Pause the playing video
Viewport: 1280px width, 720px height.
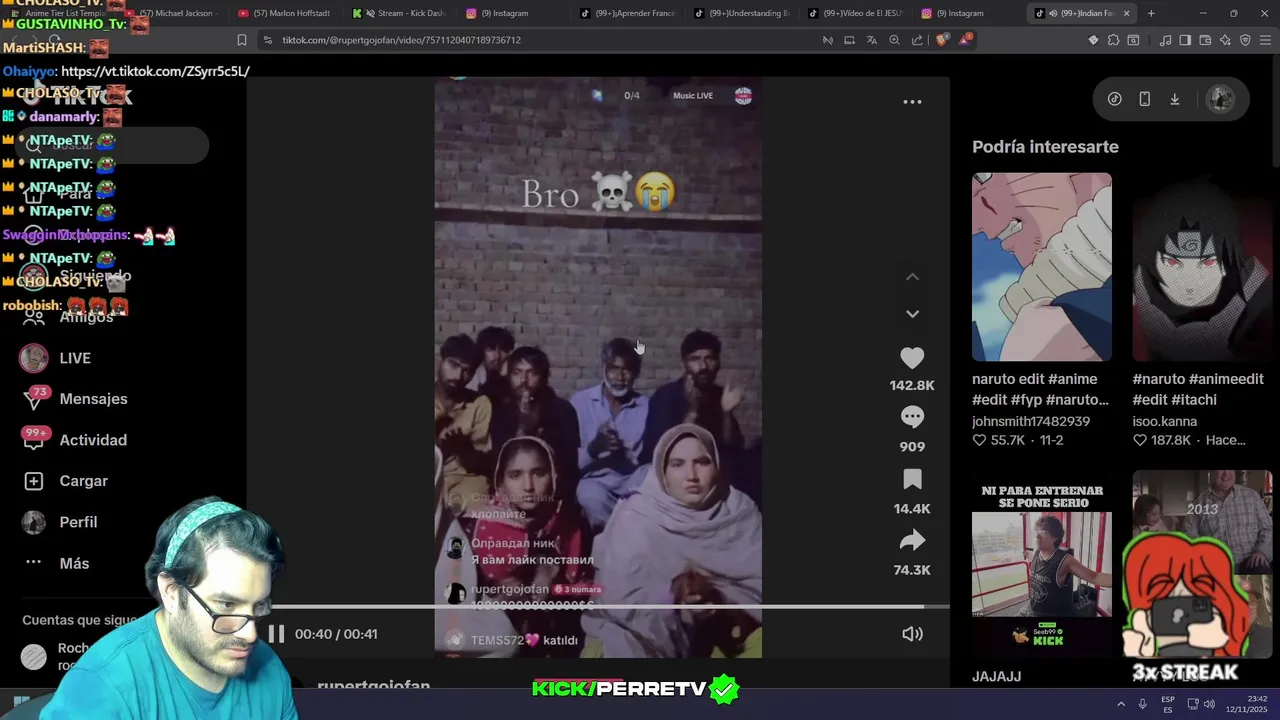pos(276,634)
